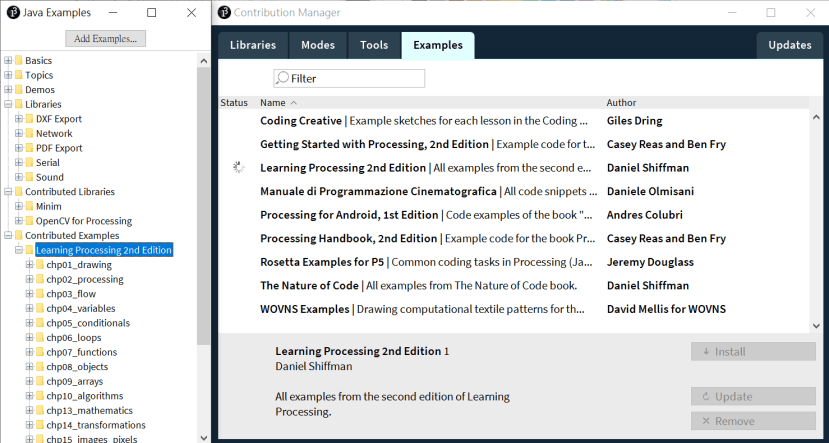Screen dimensions: 829x443
Task: Click Processing logo in Contribution Manager title
Action: [x=224, y=12]
